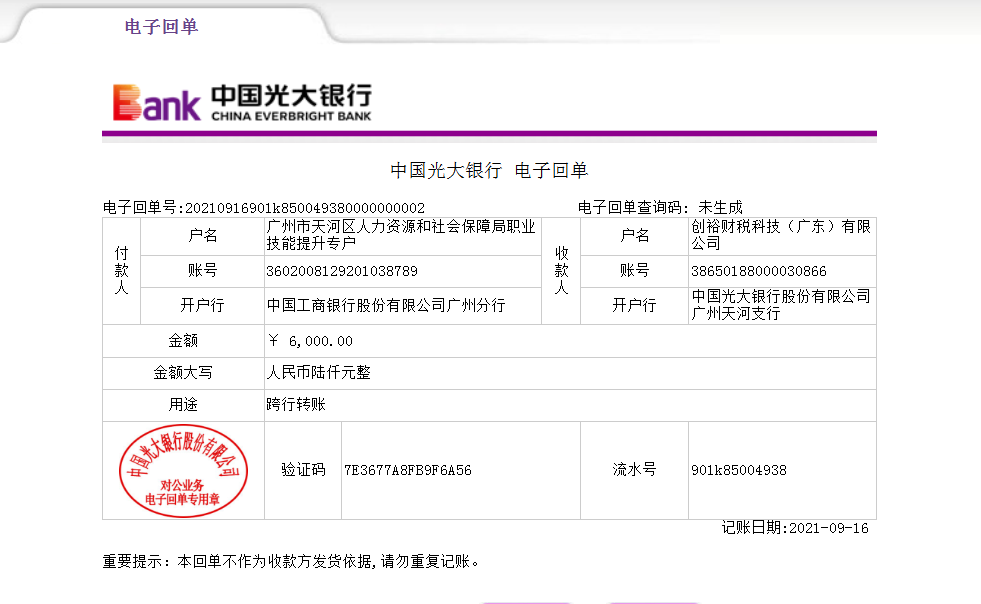This screenshot has width=981, height=604.
Task: Click the China Everbright Bank logo
Action: 242,102
